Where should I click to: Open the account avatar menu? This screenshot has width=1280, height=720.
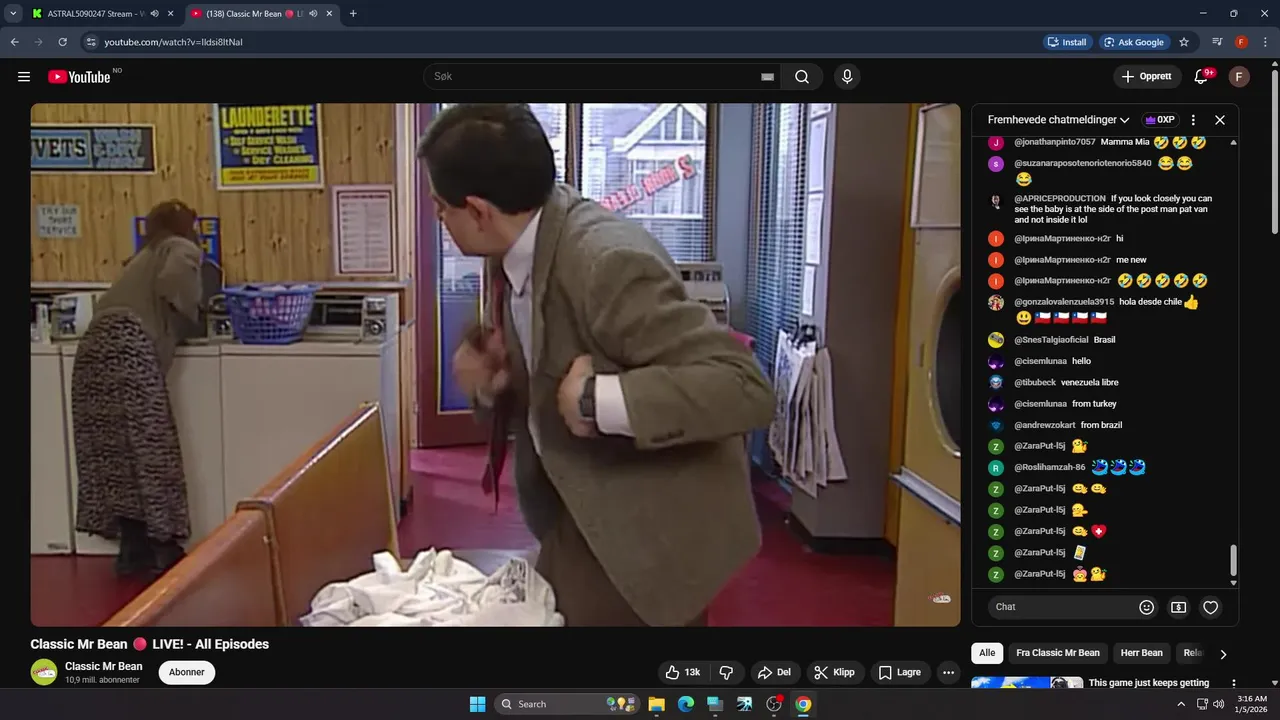1239,77
